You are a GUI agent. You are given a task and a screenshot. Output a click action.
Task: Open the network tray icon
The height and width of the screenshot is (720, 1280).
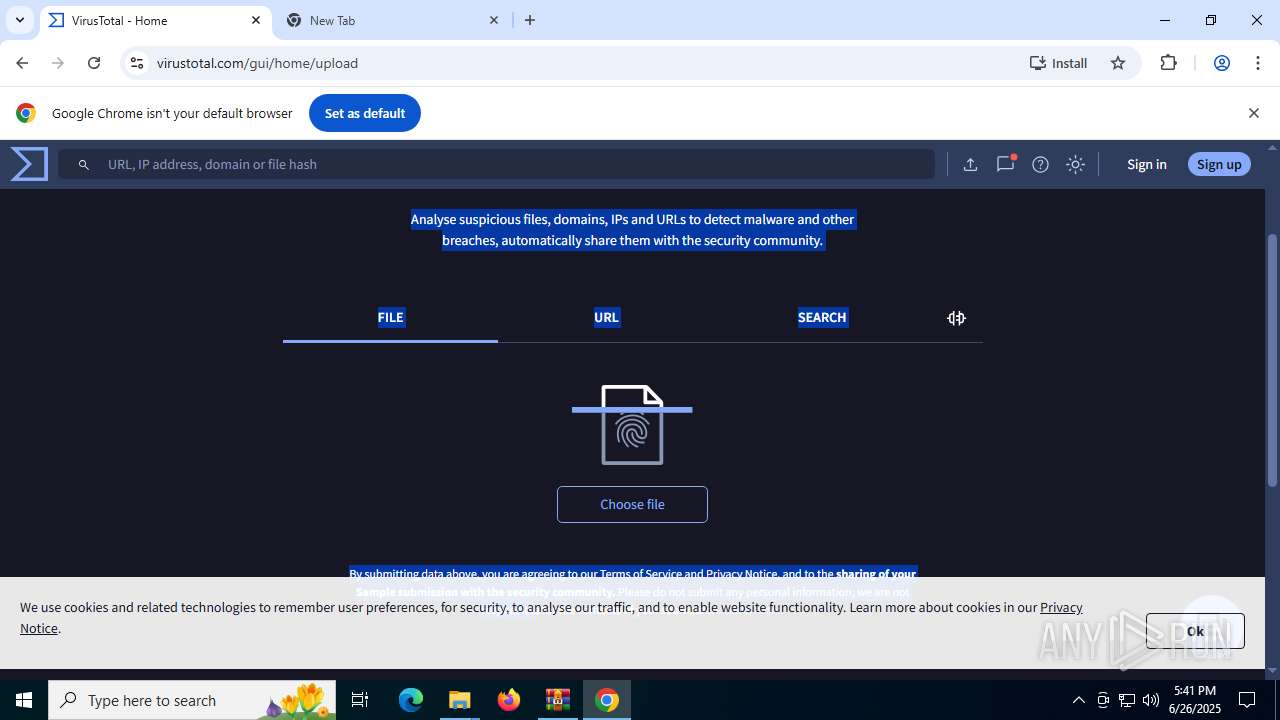[1127, 700]
